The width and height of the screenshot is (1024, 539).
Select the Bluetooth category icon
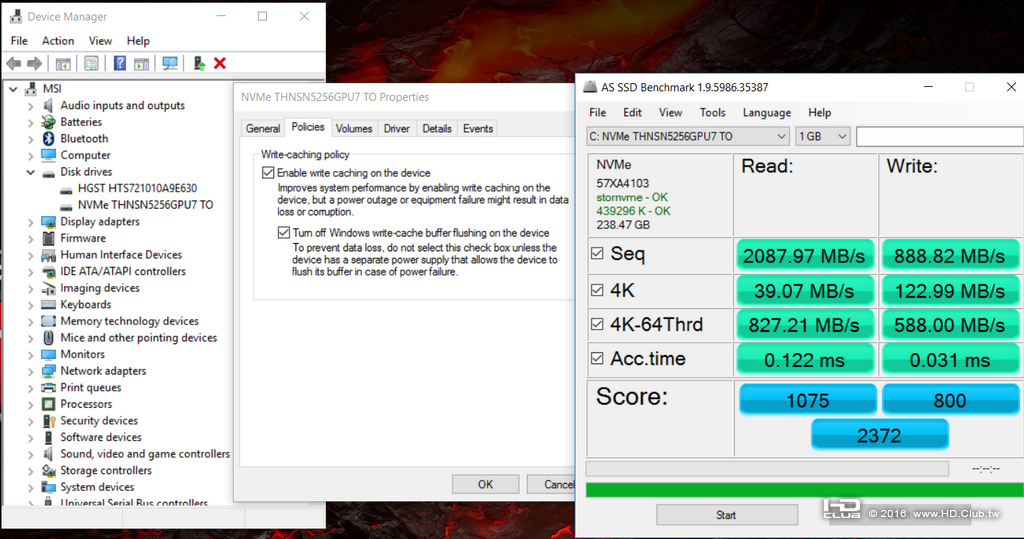(x=48, y=139)
